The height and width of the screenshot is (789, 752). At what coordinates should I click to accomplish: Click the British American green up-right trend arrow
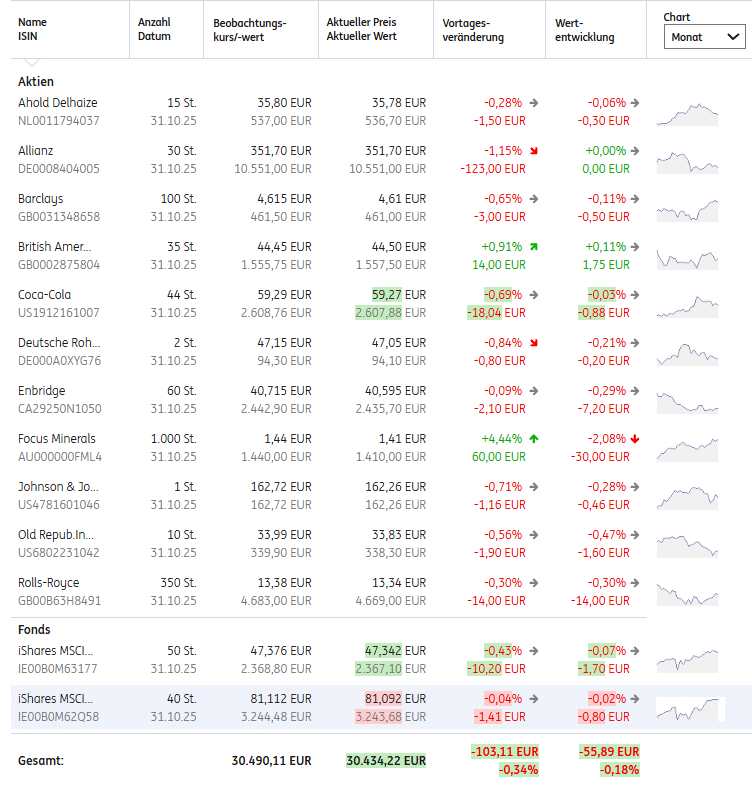point(534,247)
